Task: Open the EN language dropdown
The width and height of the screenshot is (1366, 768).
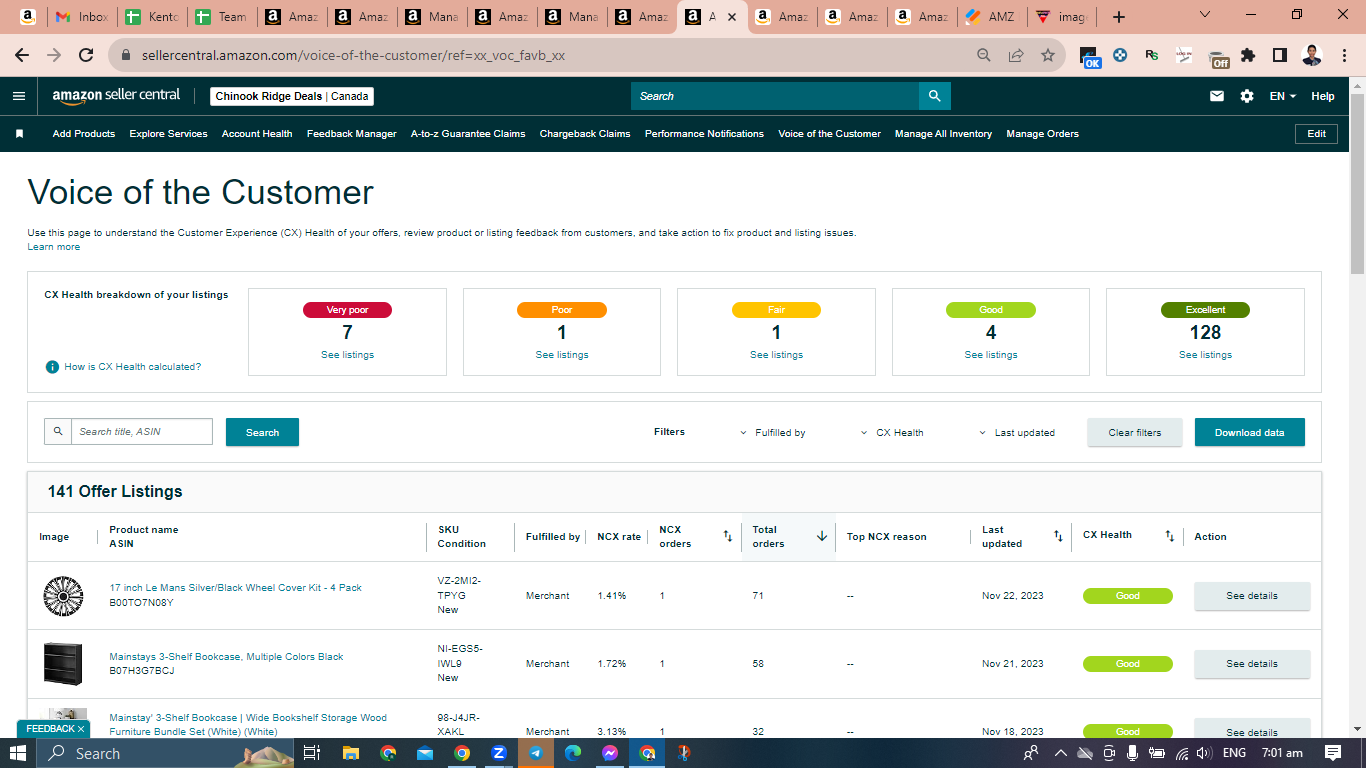Action: pyautogui.click(x=1283, y=96)
